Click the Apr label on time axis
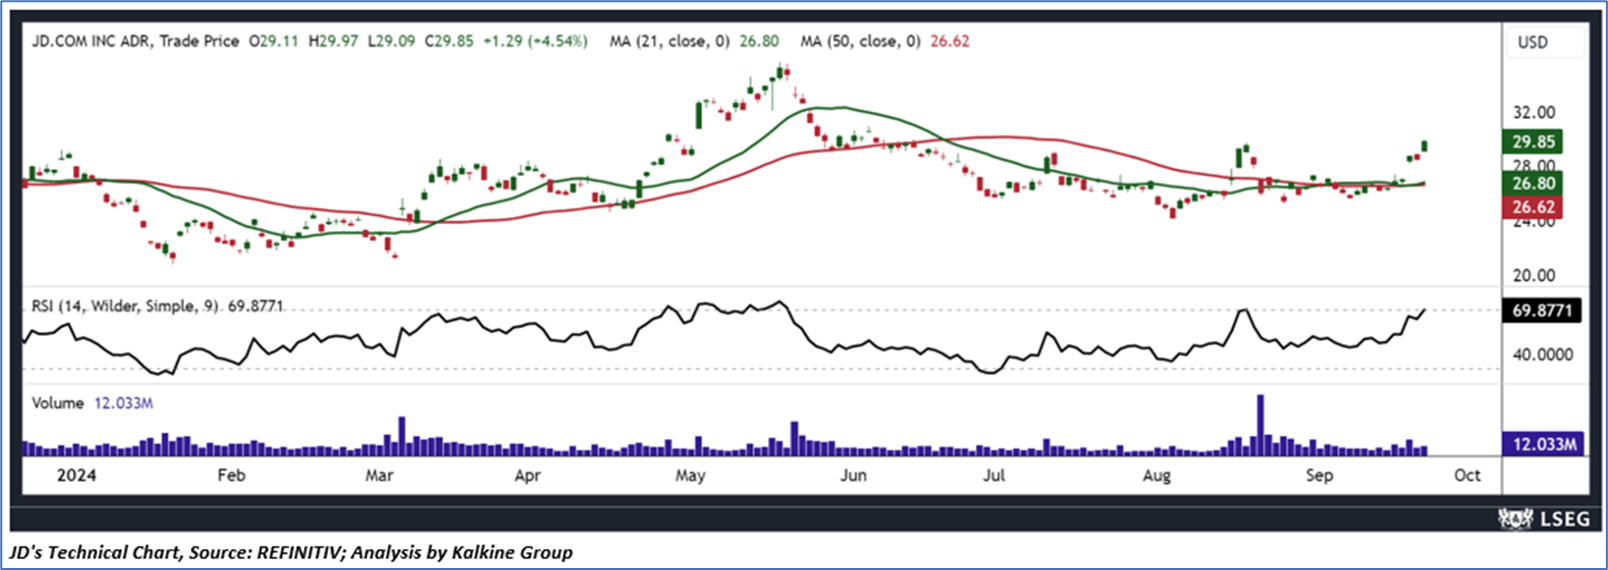Viewport: 1608px width, 570px height. (x=527, y=475)
